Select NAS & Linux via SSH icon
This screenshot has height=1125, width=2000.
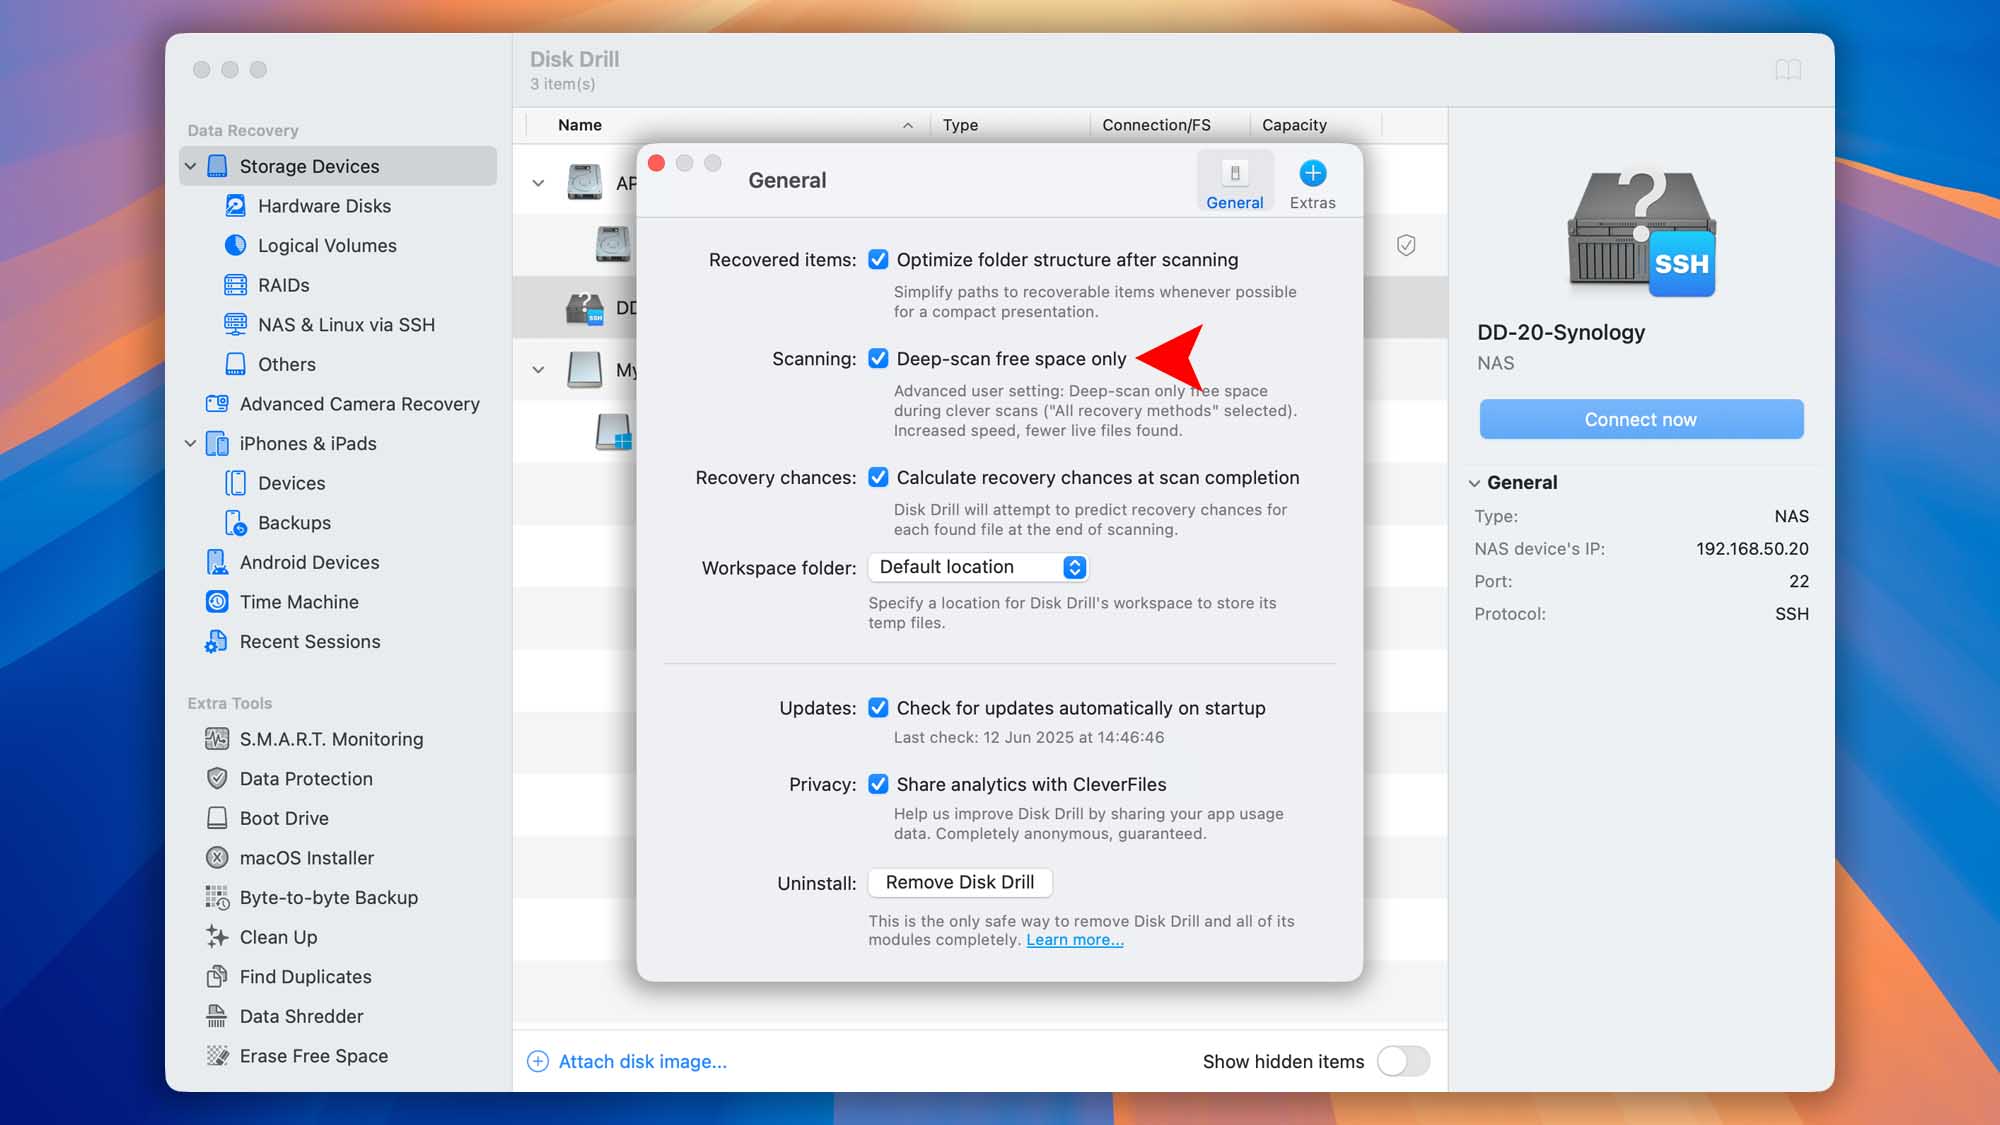coord(235,325)
